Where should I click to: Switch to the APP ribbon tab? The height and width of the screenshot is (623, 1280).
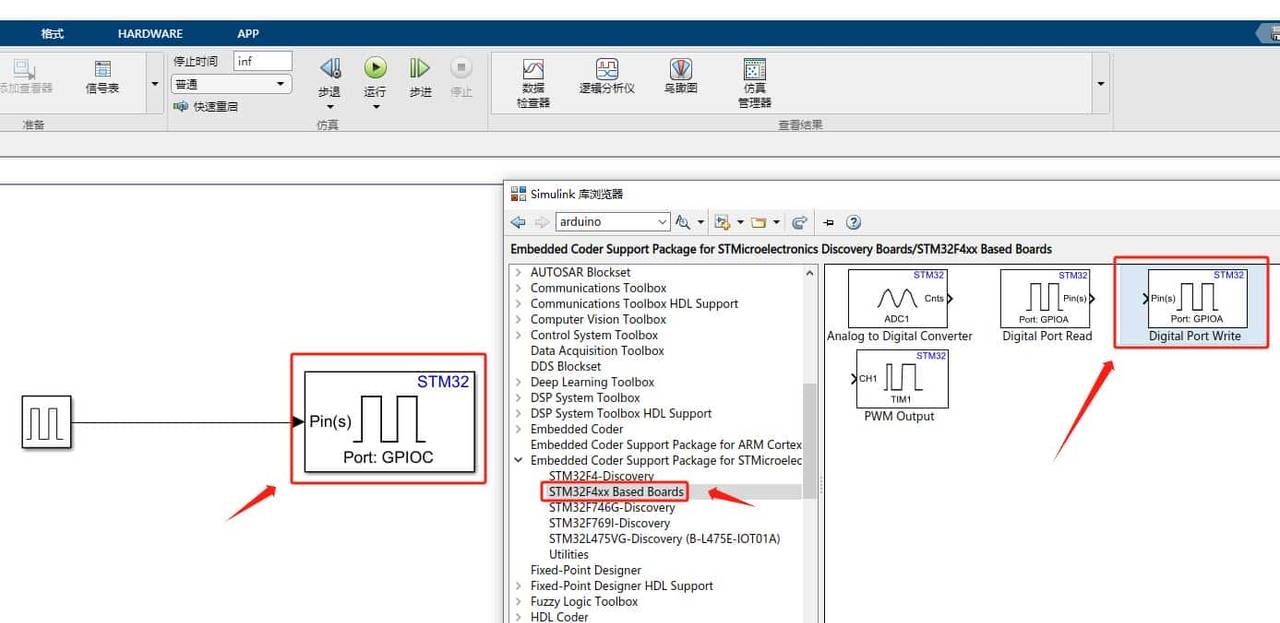pos(248,33)
